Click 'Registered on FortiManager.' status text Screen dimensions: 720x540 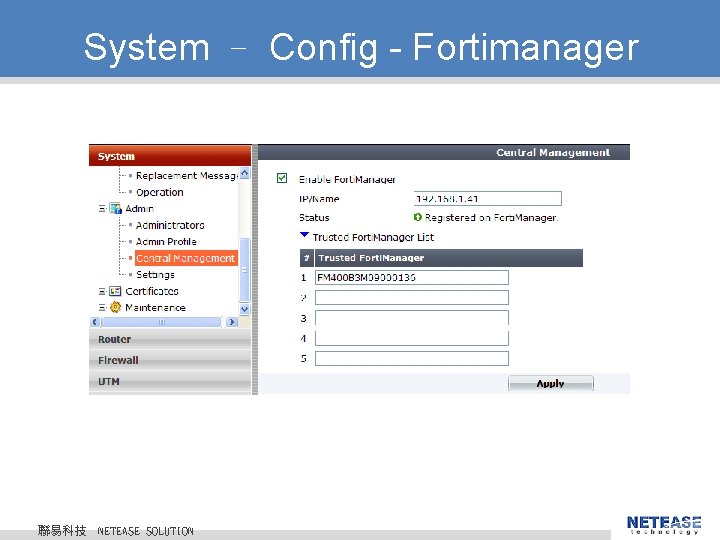[x=491, y=218]
